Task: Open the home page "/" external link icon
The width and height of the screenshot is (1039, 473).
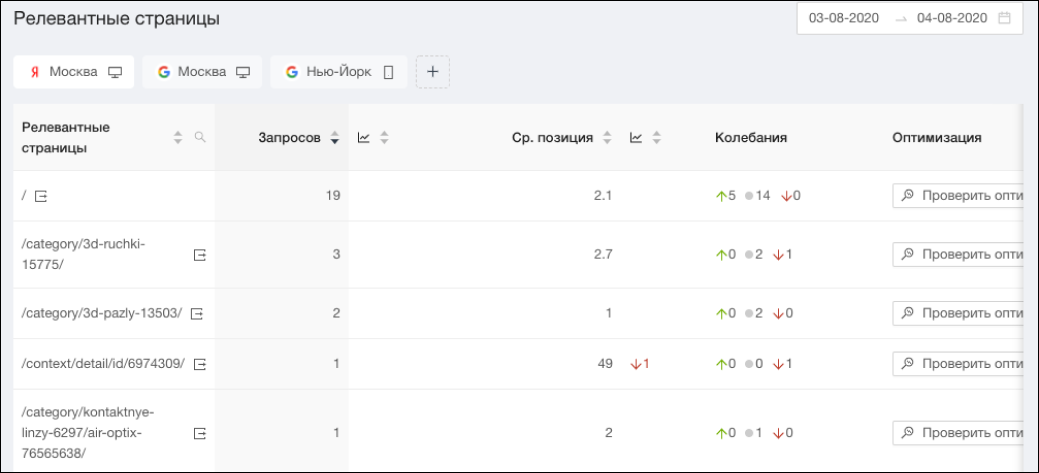Action: coord(41,196)
